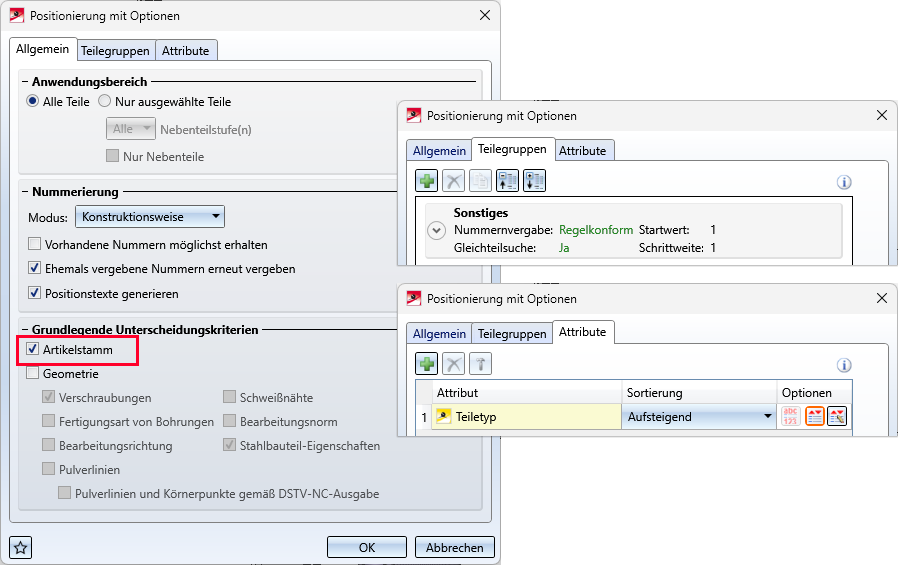898x565 pixels.
Task: Enable the Geometrie checkbox
Action: tap(34, 374)
